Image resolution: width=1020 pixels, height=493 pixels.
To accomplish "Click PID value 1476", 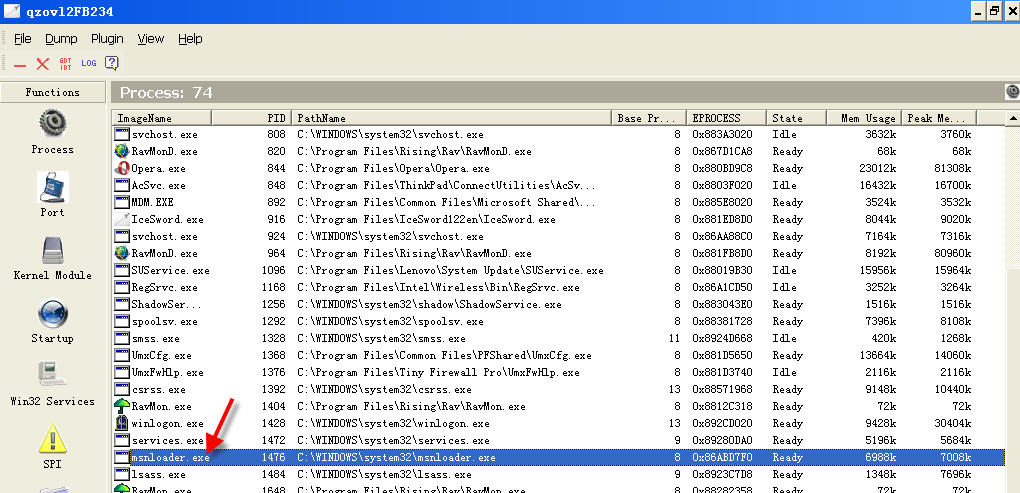I will (273, 457).
